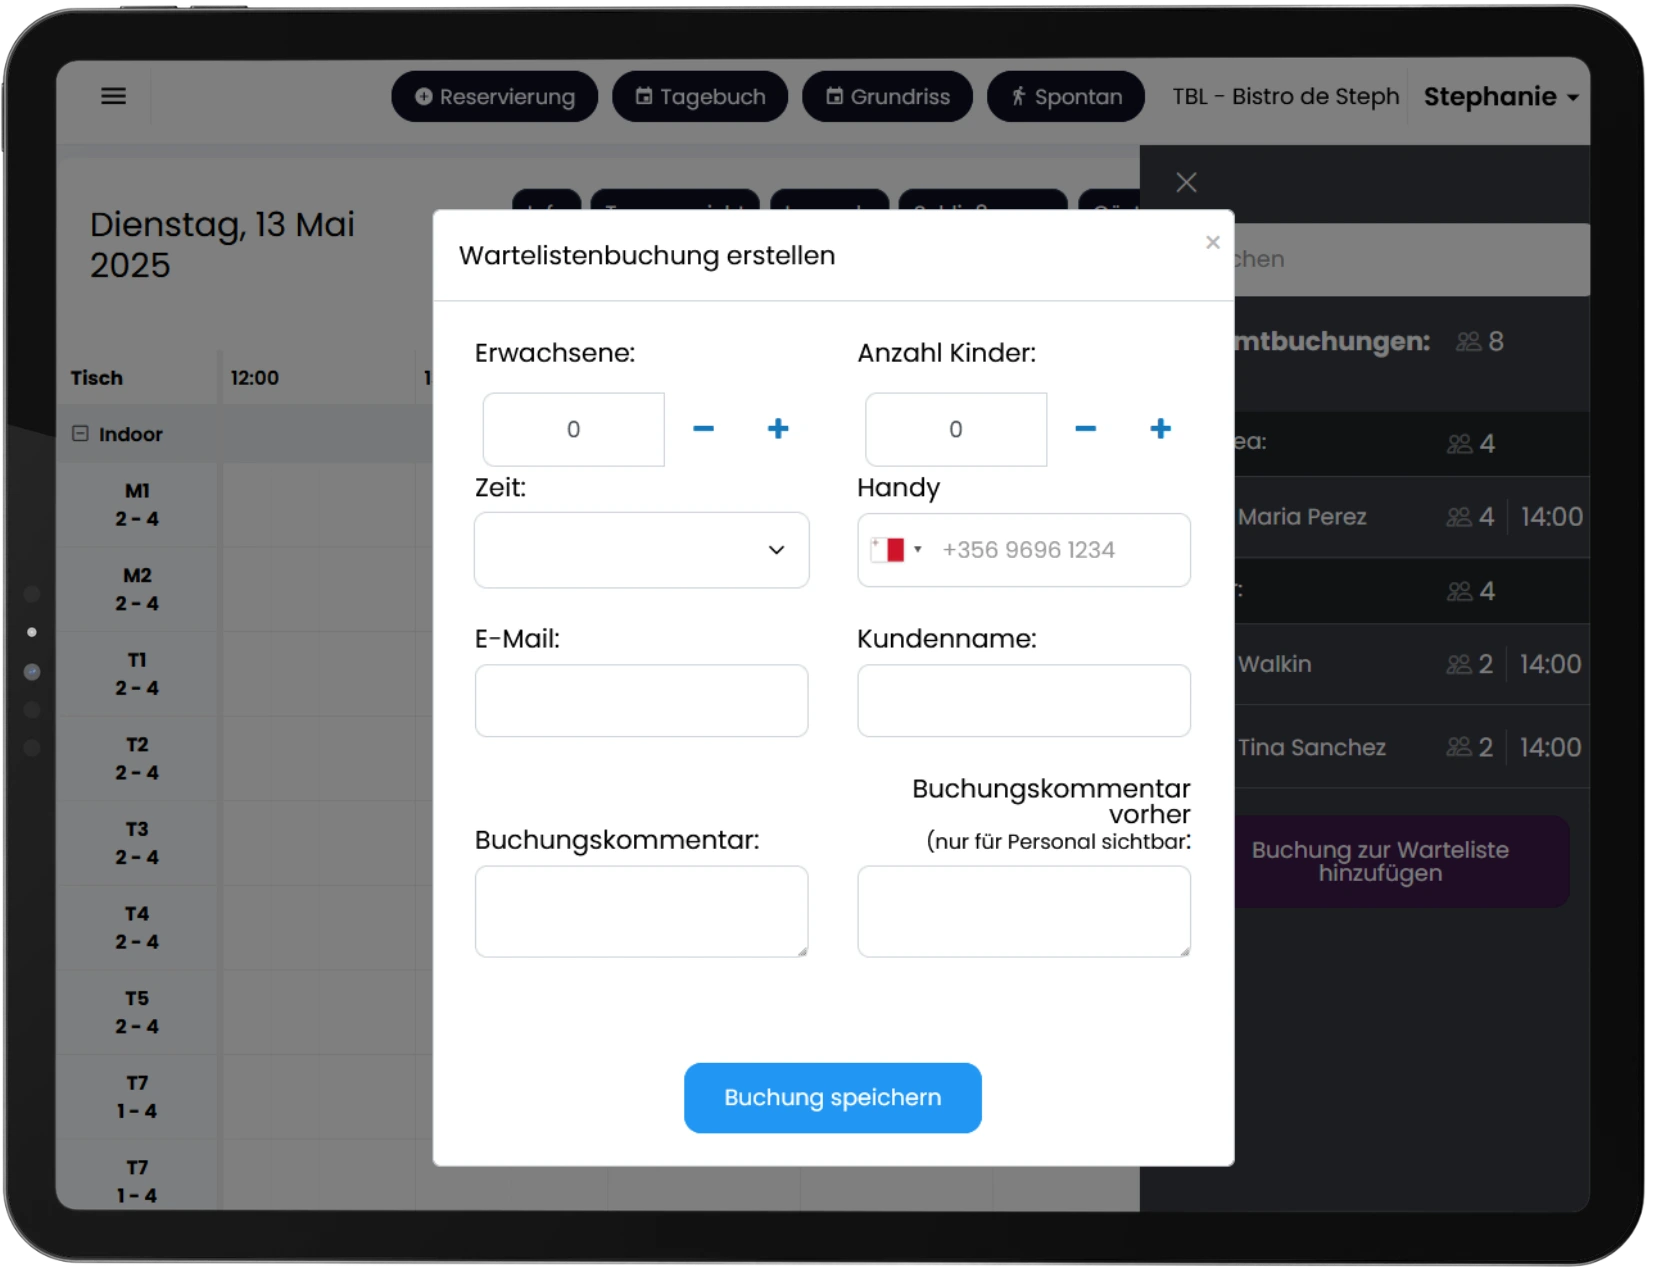Open the Stephanie user dropdown
Screen dimensions: 1654x1271
click(x=1500, y=96)
